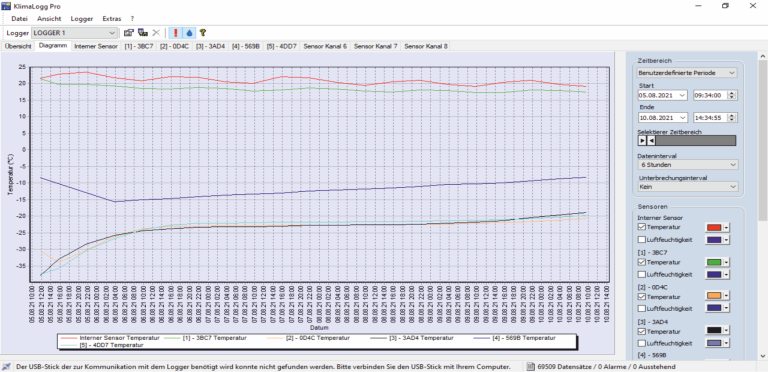Click the KlimaLogg Pro title bar app icon
Image resolution: width=768 pixels, height=372 pixels.
(6, 6)
